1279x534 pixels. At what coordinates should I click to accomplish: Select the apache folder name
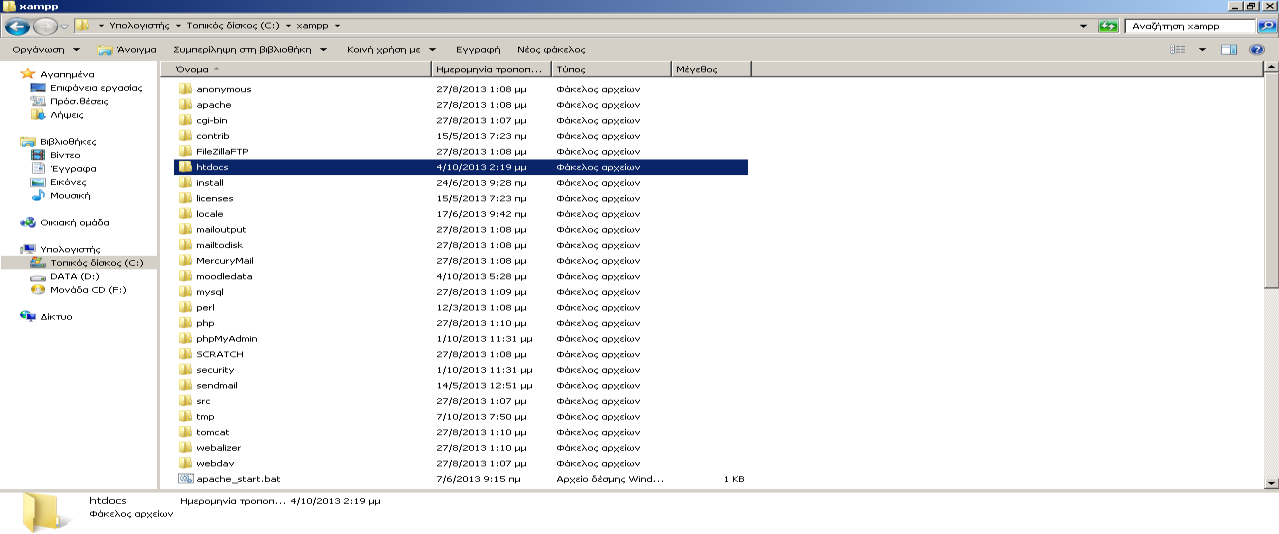214,104
